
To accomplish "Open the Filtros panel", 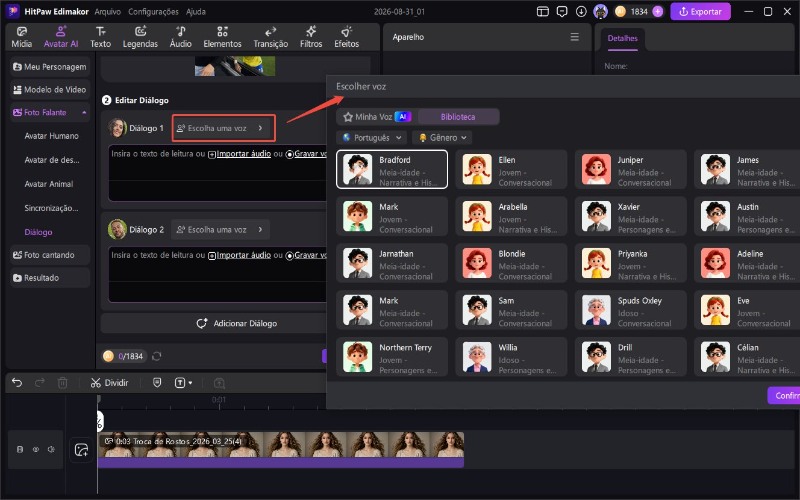I will point(311,37).
